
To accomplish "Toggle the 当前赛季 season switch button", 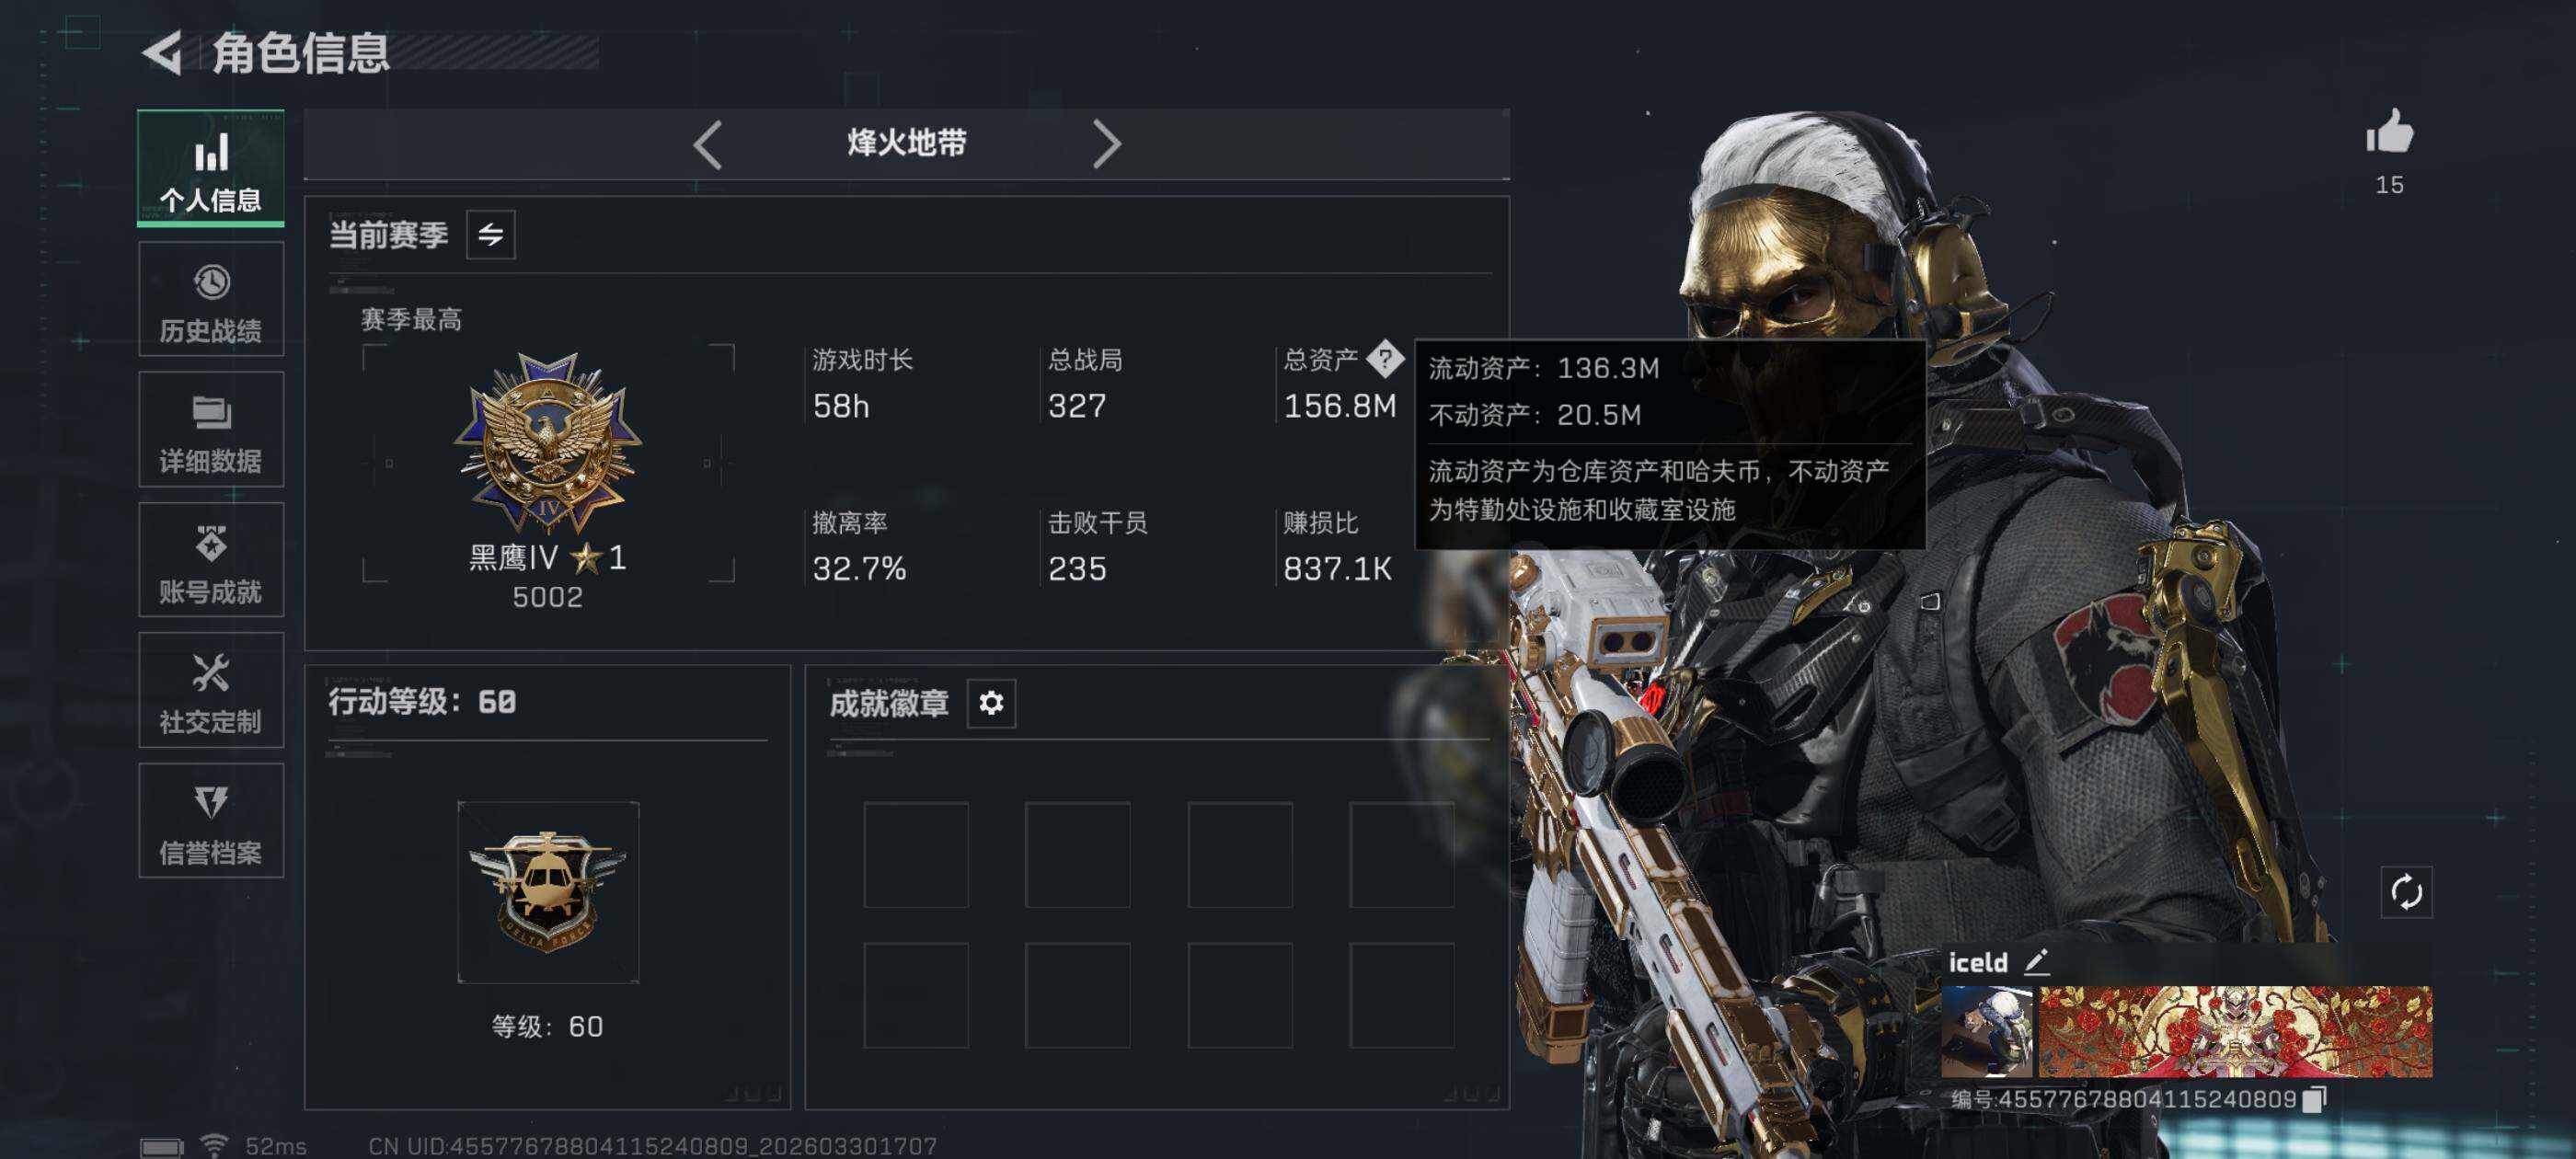I will click(x=490, y=235).
